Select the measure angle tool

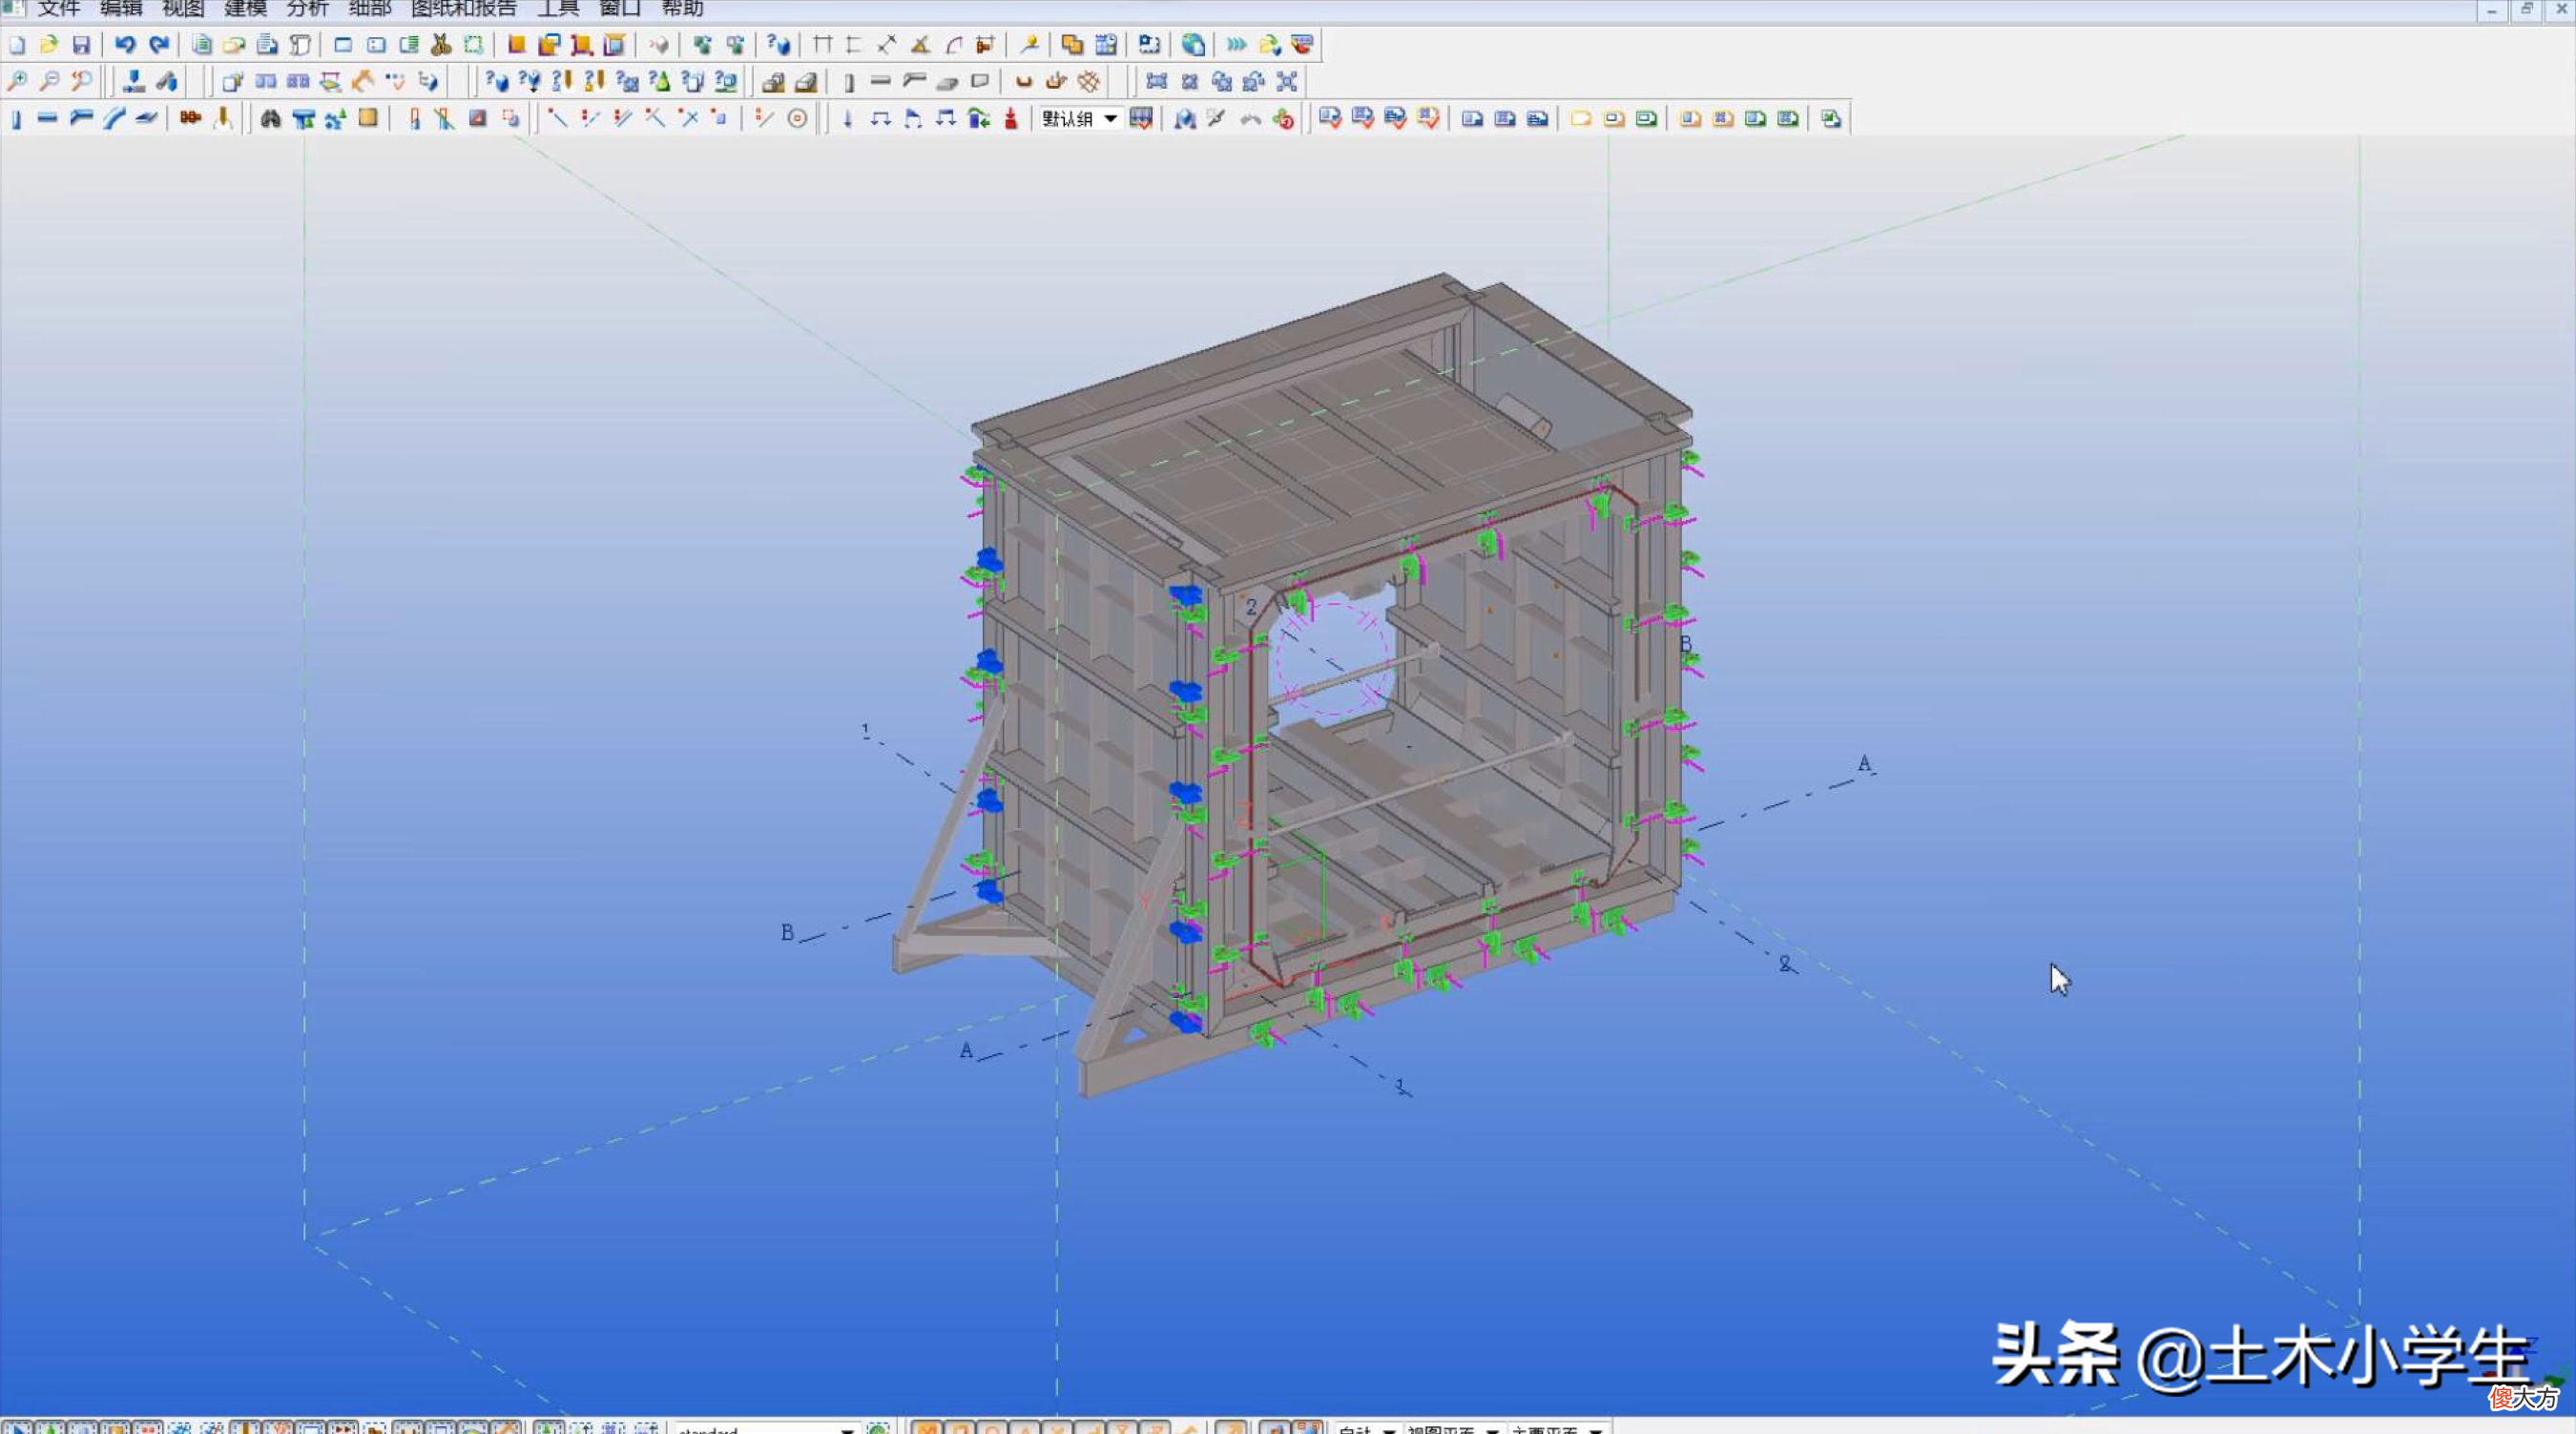(x=920, y=45)
